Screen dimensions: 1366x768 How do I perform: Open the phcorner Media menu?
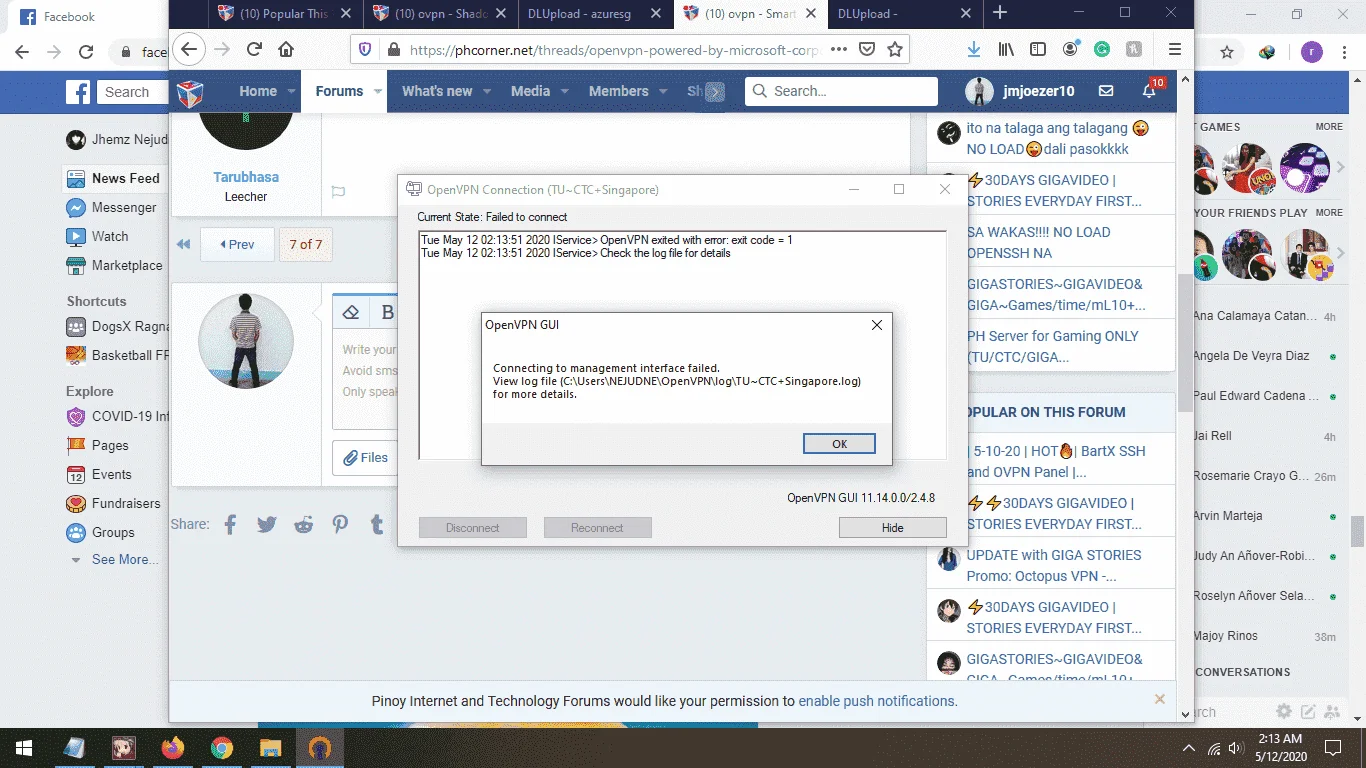(530, 91)
